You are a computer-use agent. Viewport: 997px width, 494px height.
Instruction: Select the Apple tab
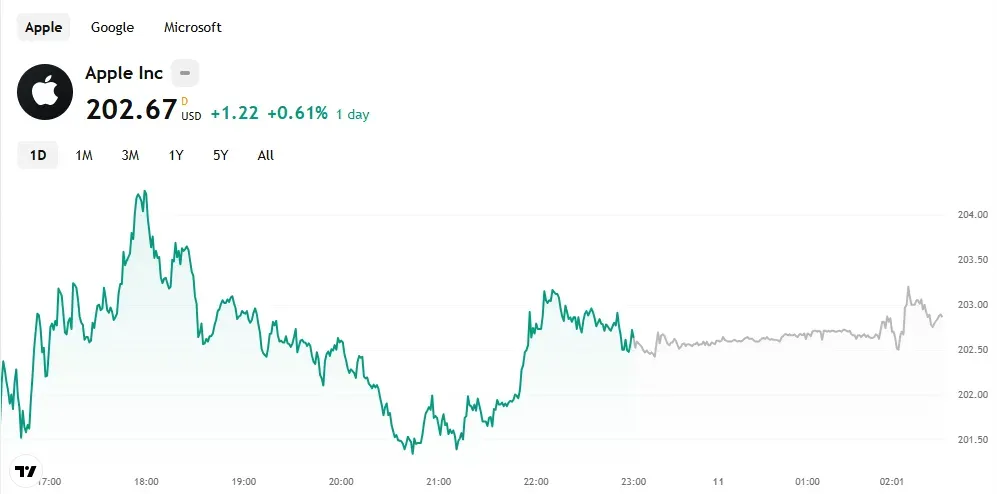tap(43, 27)
